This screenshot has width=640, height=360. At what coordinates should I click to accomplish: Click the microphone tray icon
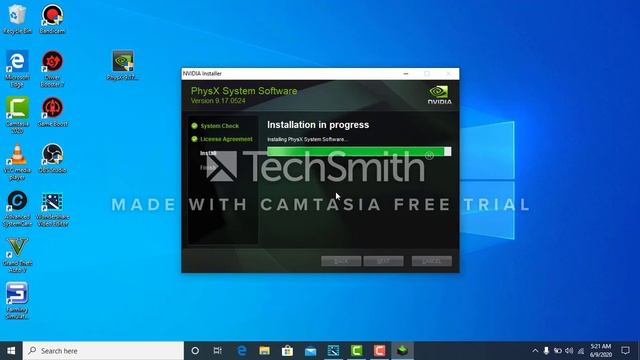coord(546,351)
